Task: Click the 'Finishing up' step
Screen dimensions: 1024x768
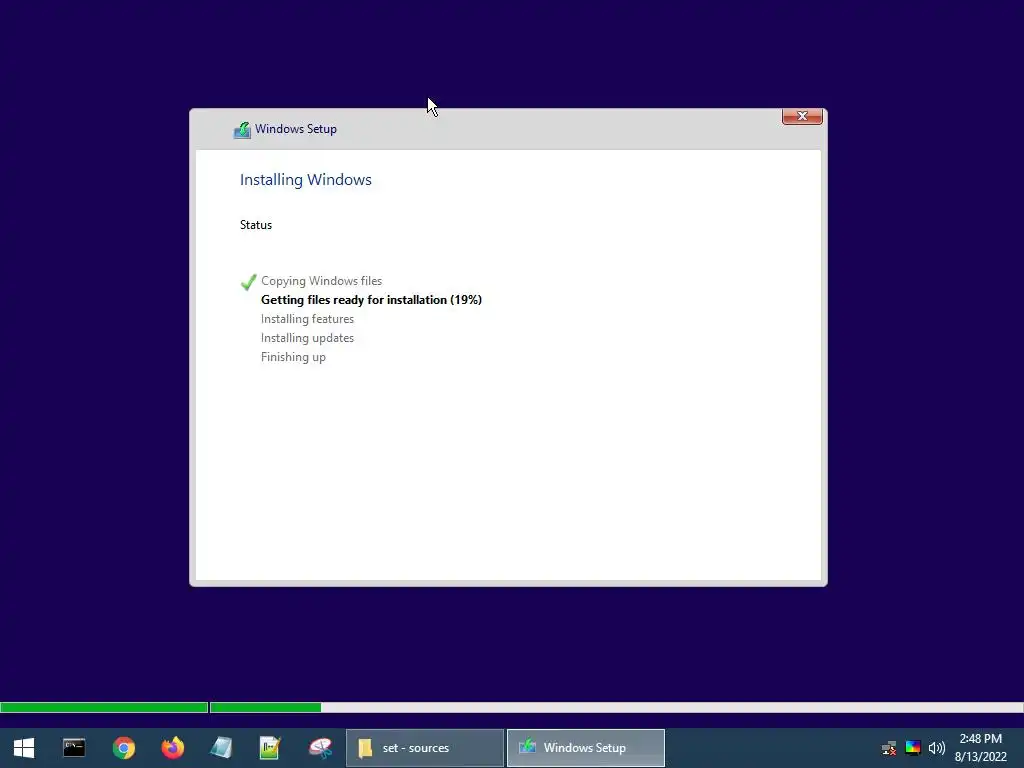Action: (x=293, y=357)
